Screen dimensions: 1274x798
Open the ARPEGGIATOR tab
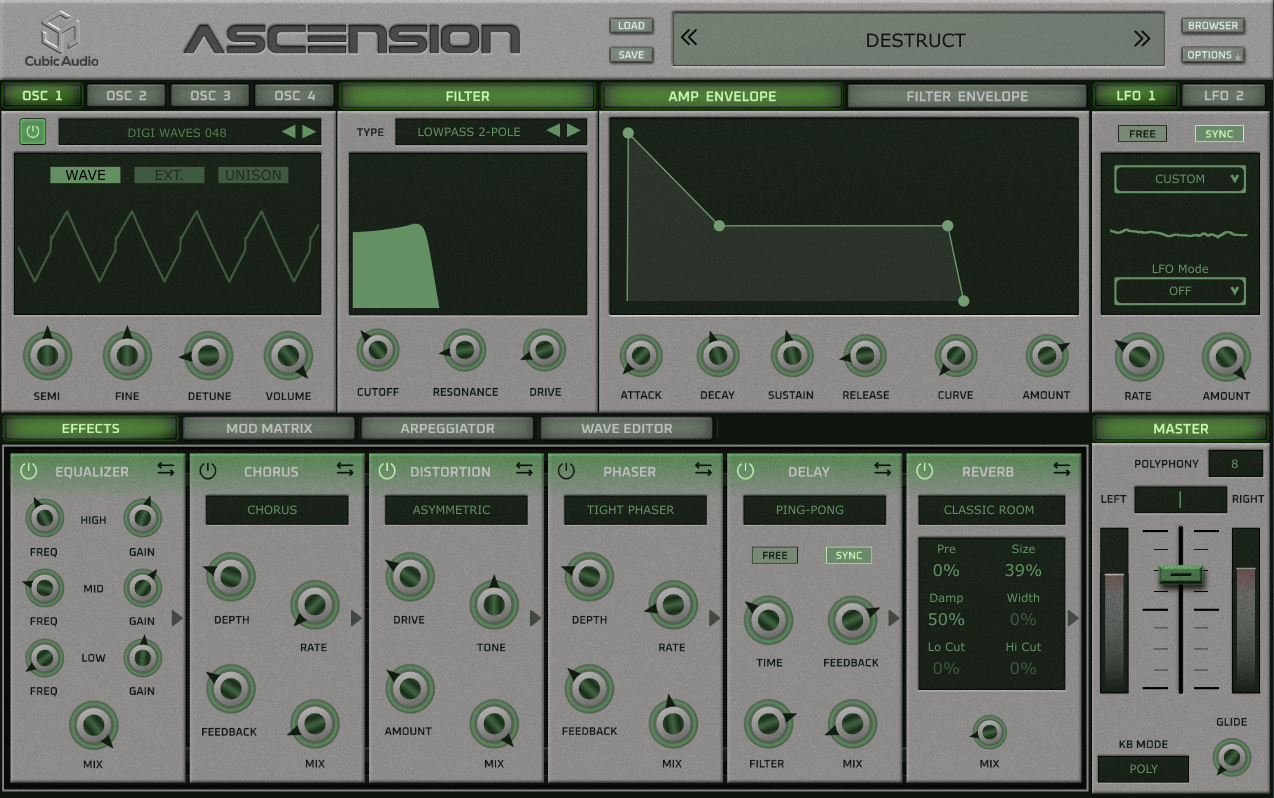click(448, 428)
